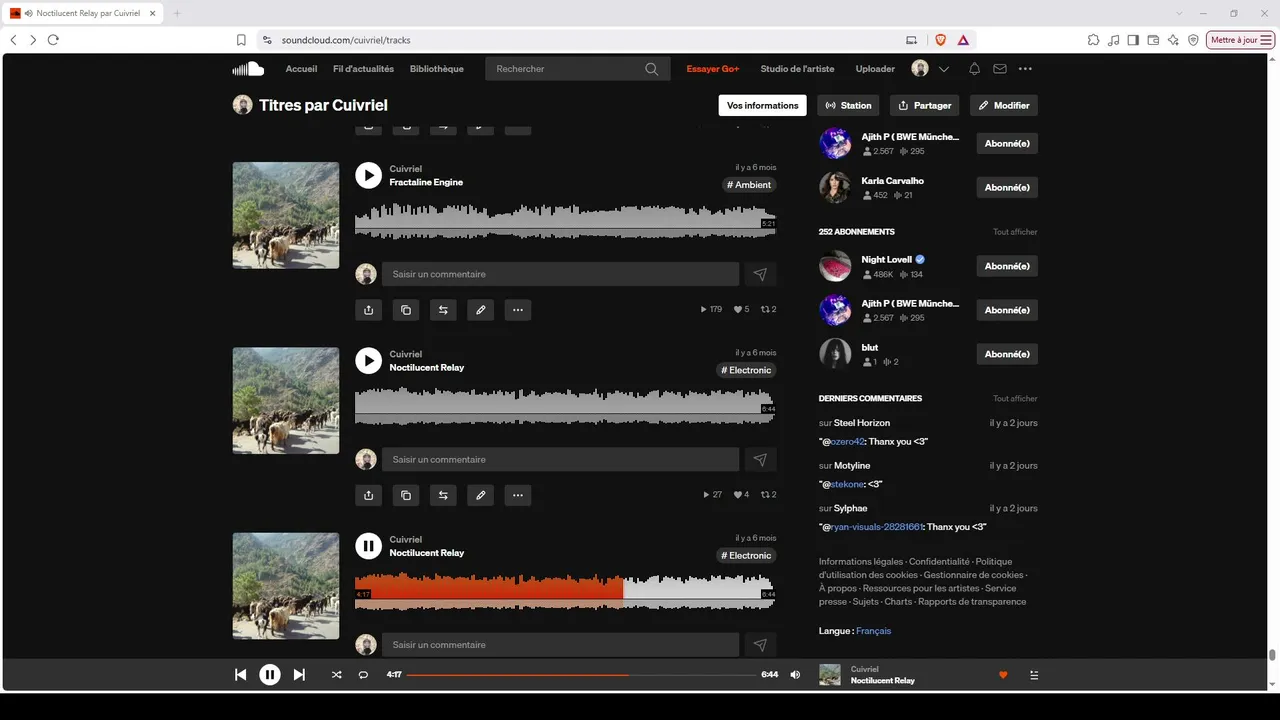Click Essayer Go+ link
The width and height of the screenshot is (1280, 720).
point(712,69)
